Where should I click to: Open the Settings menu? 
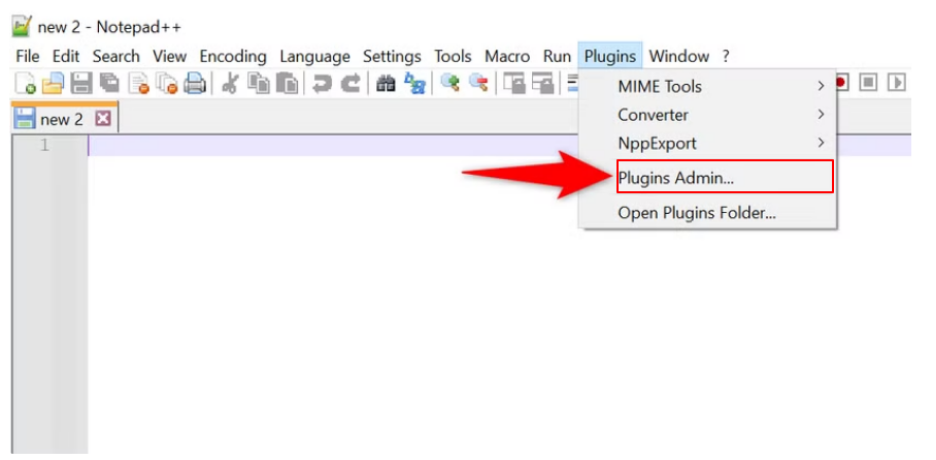[392, 57]
